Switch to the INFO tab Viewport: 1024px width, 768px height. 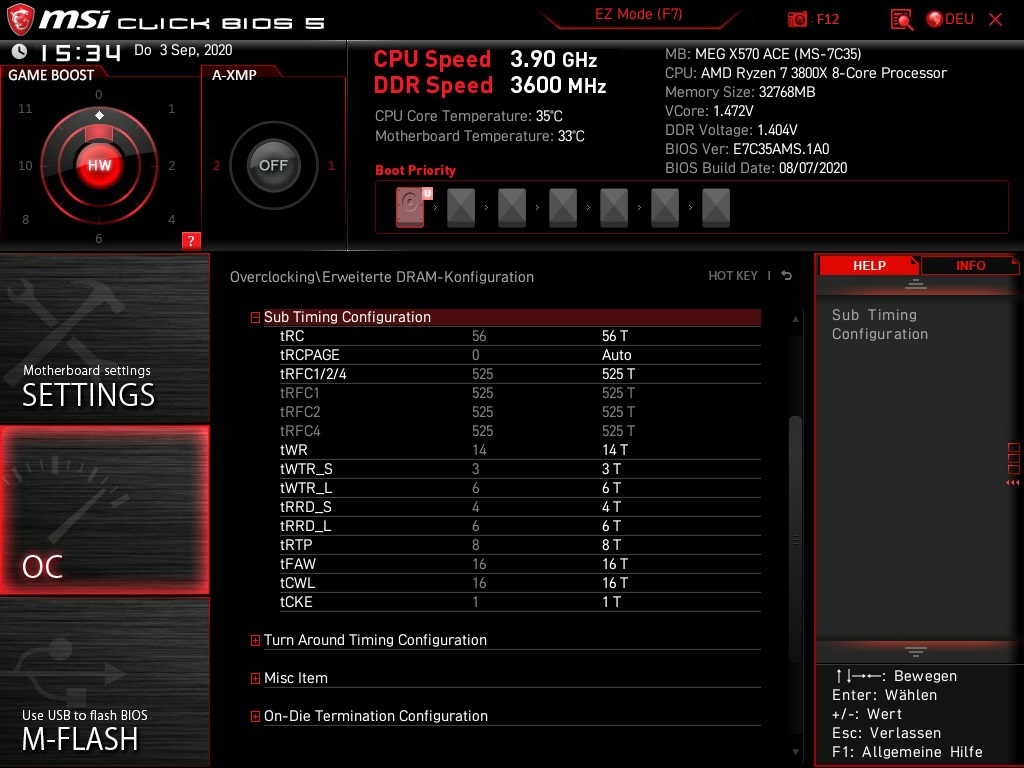[970, 265]
